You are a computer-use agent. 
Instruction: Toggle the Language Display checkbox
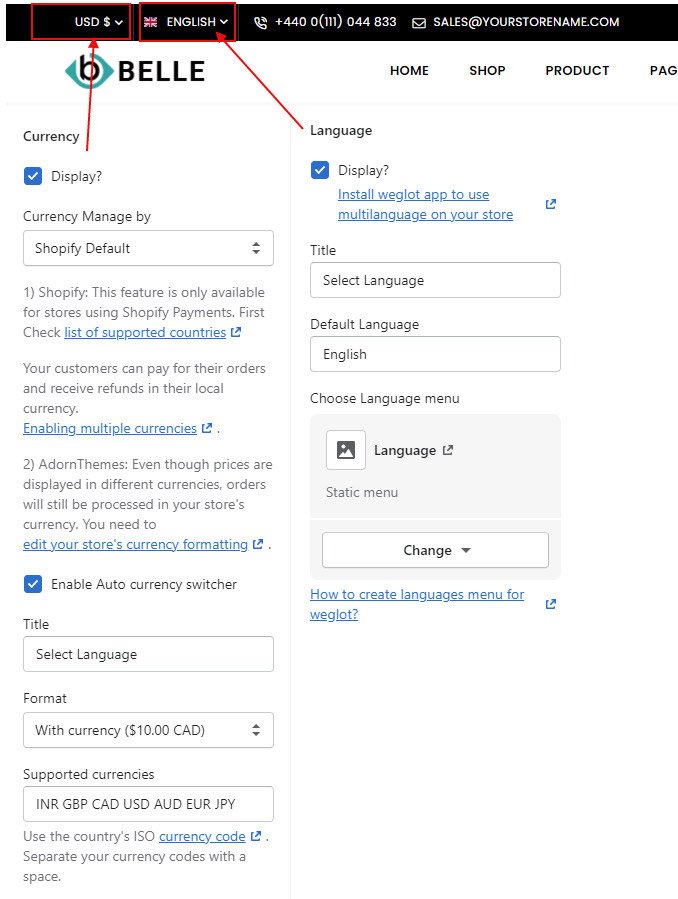[320, 170]
